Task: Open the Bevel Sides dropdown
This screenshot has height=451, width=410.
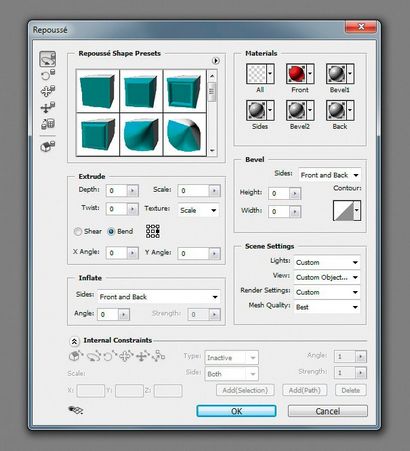Action: [329, 175]
